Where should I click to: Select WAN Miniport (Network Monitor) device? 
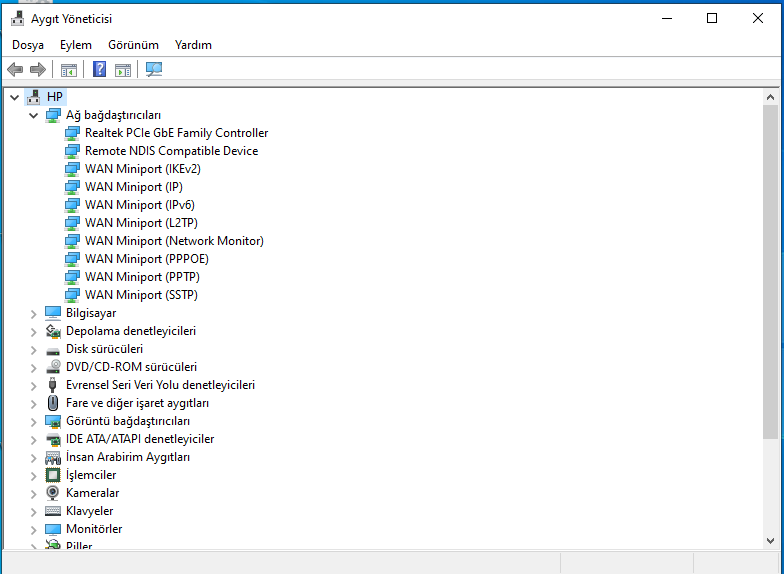point(174,241)
